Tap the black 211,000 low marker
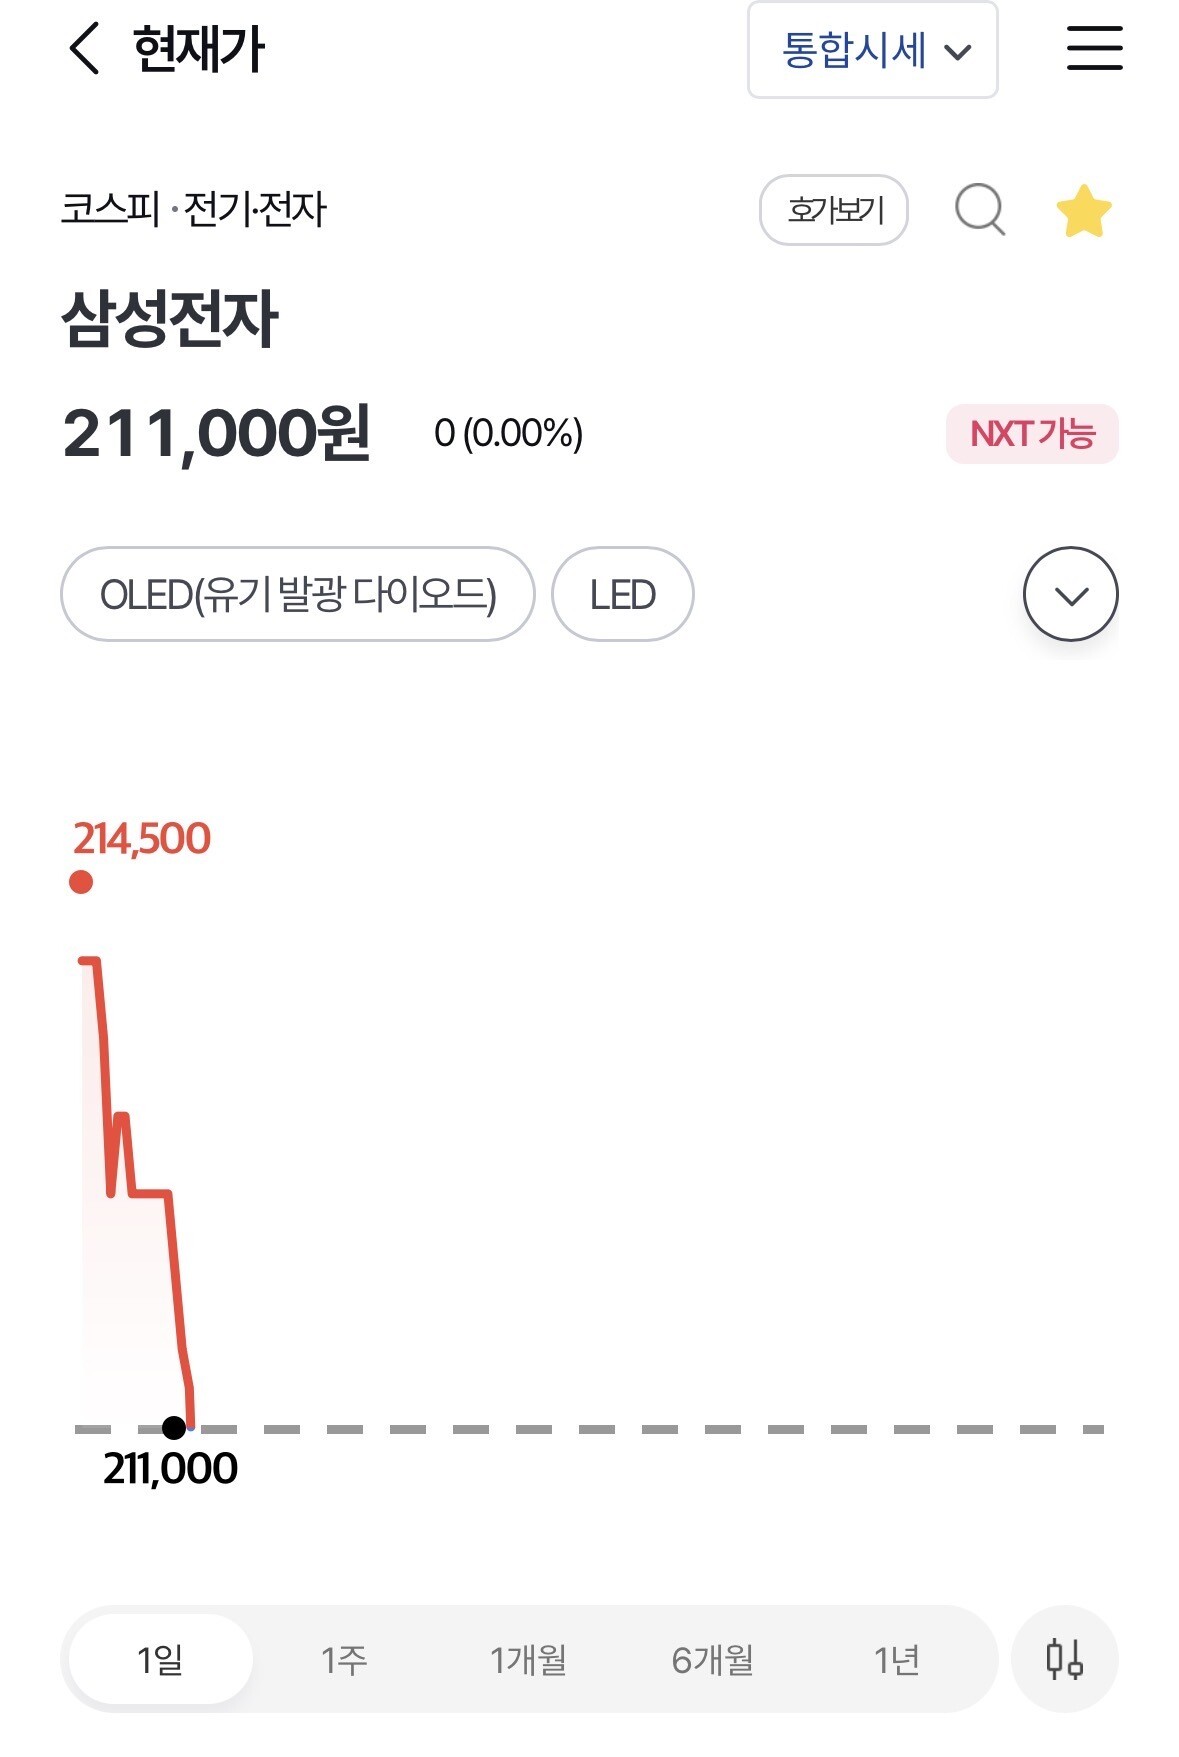Image resolution: width=1179 pixels, height=1757 pixels. (x=174, y=1427)
